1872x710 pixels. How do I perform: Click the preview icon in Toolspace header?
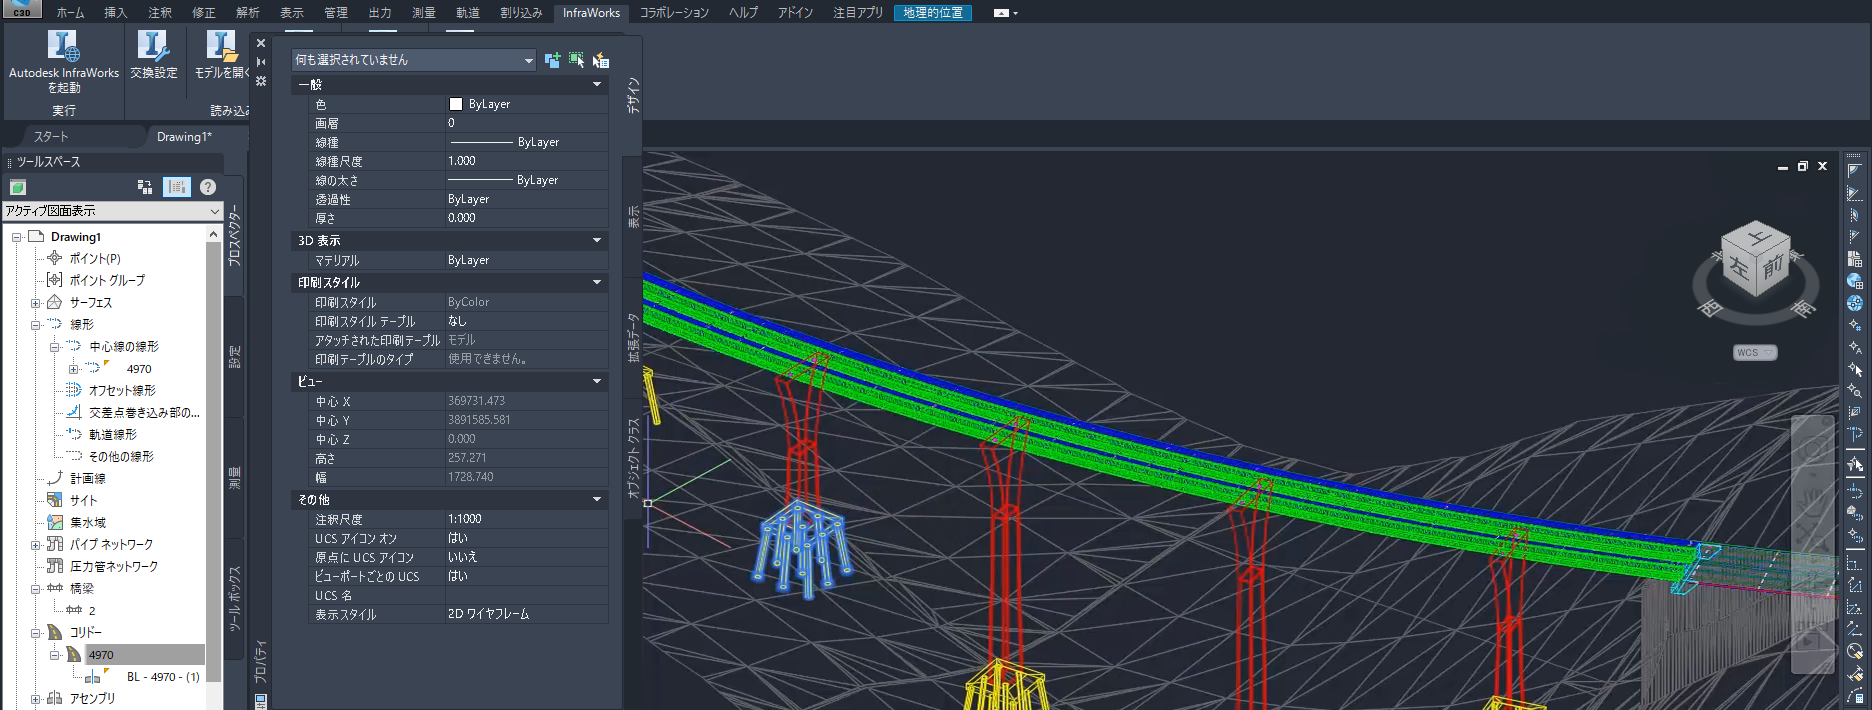(x=145, y=187)
